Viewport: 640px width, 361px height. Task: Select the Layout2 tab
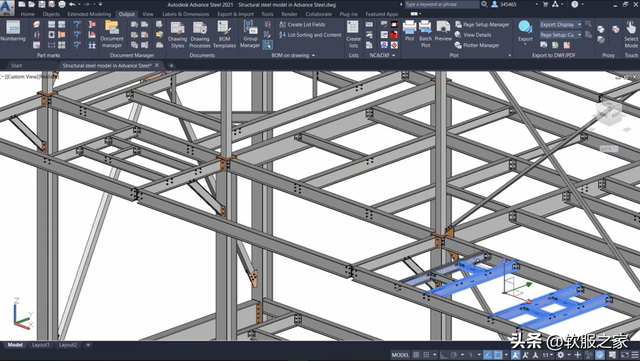(x=68, y=345)
